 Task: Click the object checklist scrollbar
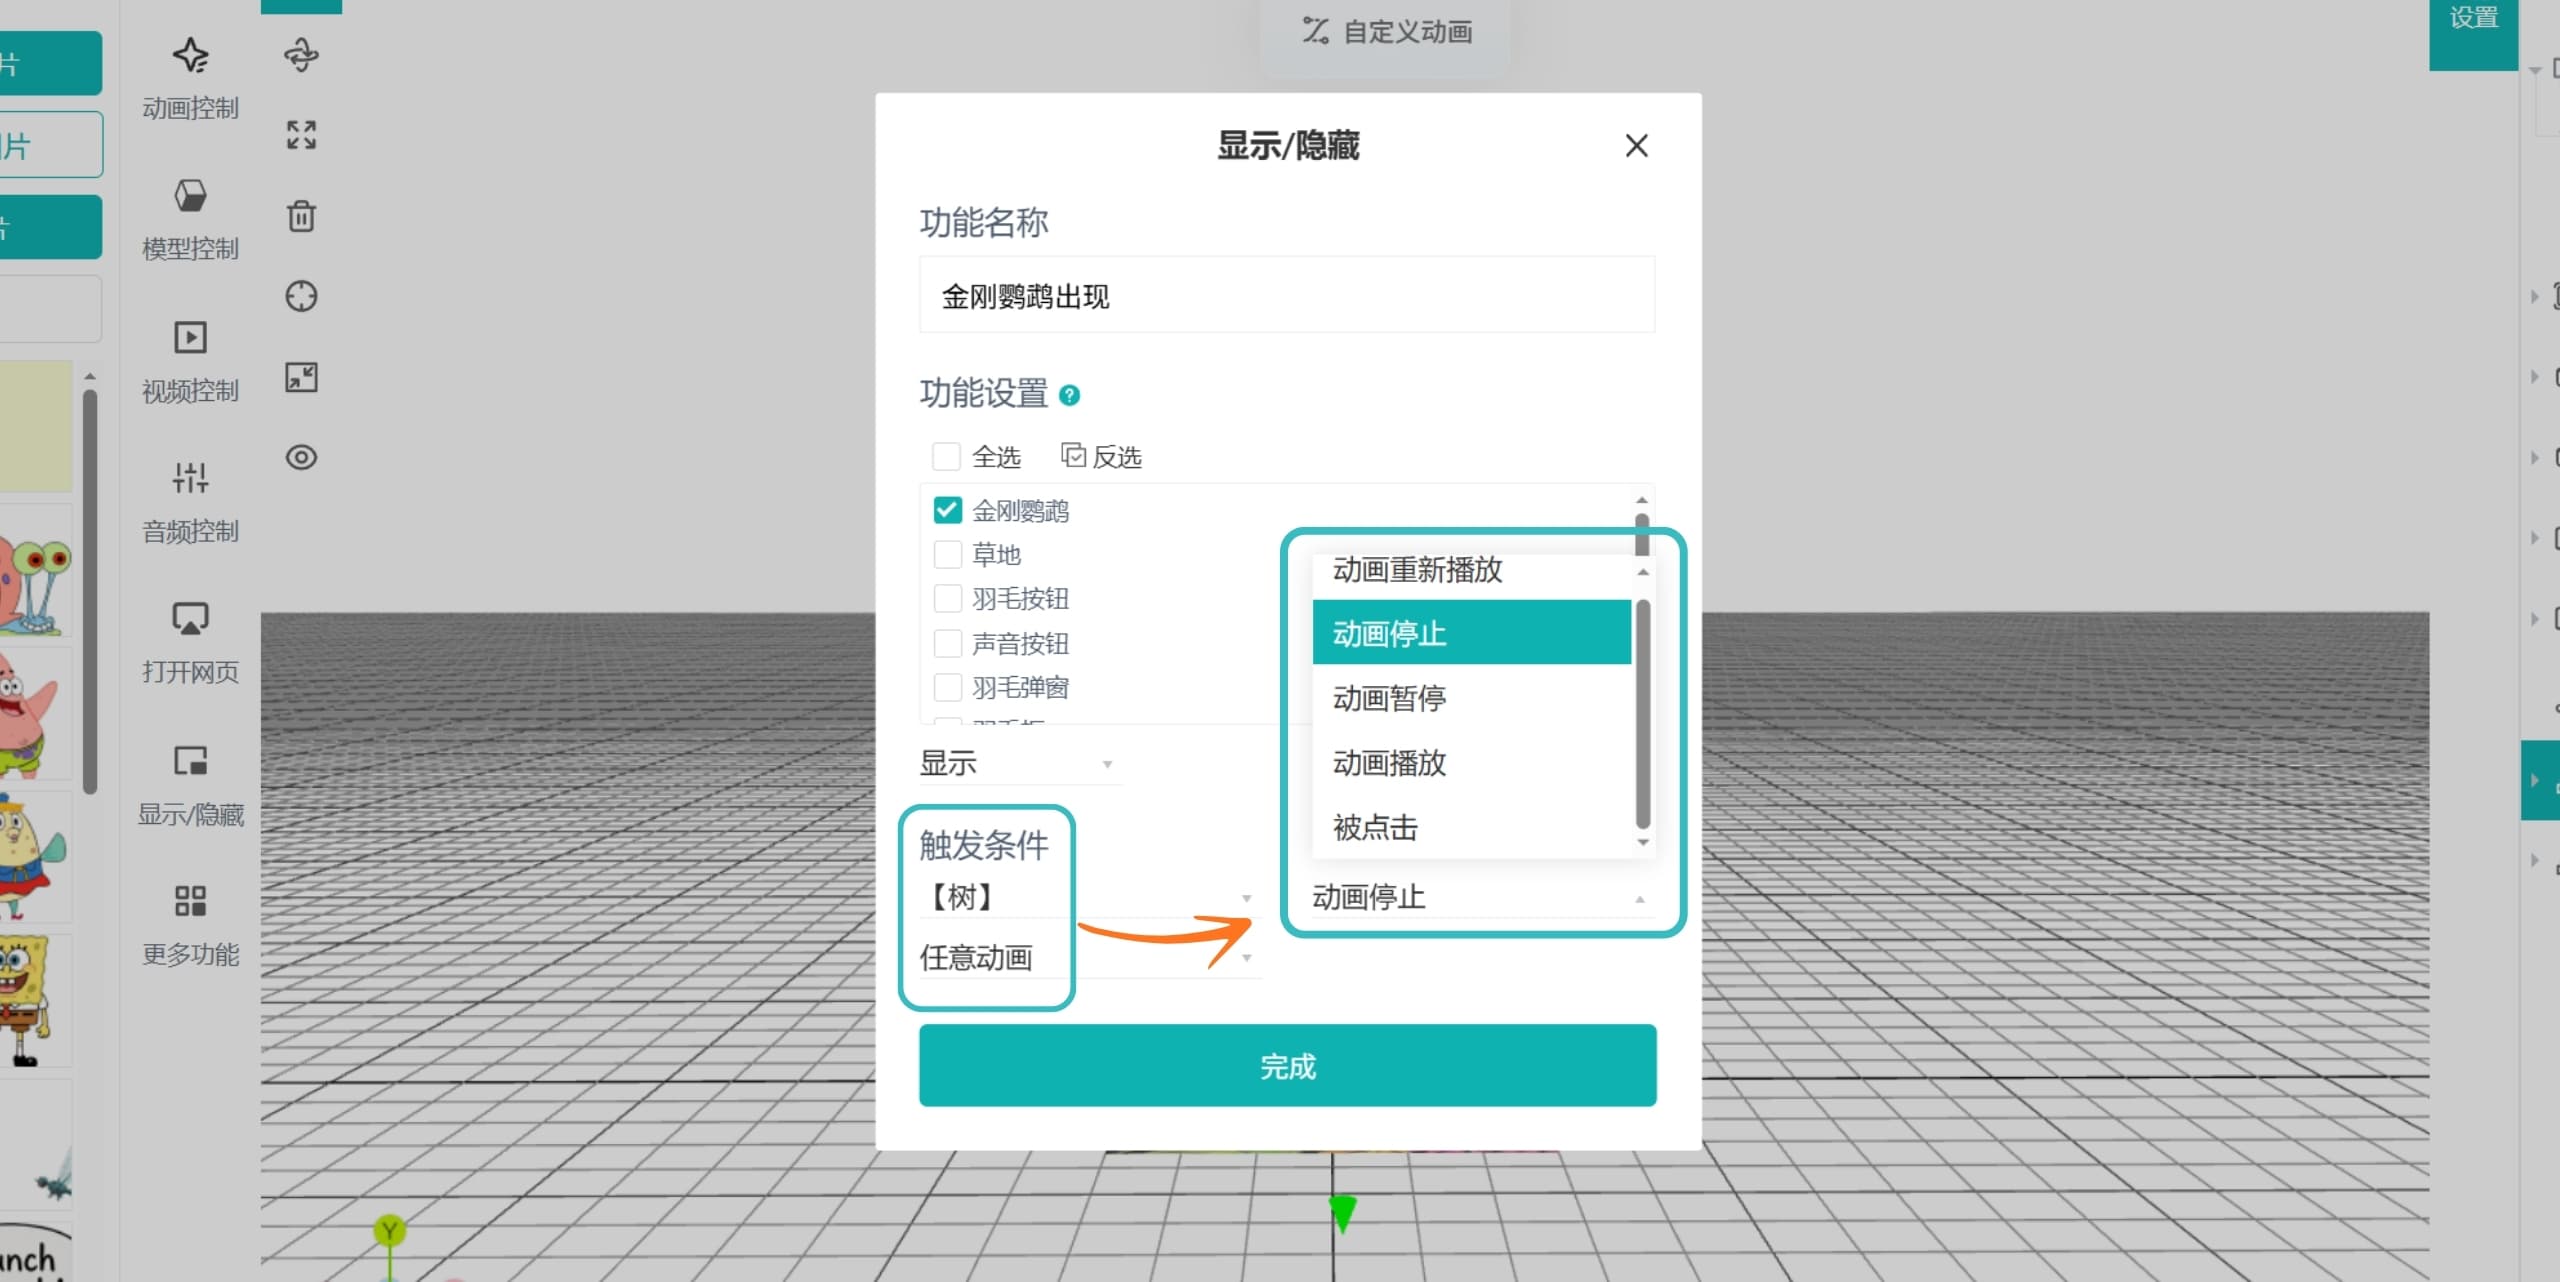click(x=1641, y=535)
